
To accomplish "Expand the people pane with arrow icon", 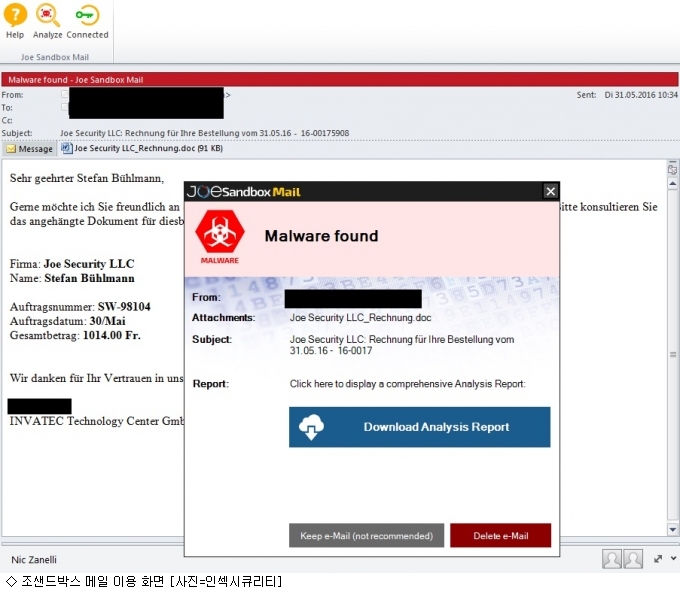I will (658, 559).
